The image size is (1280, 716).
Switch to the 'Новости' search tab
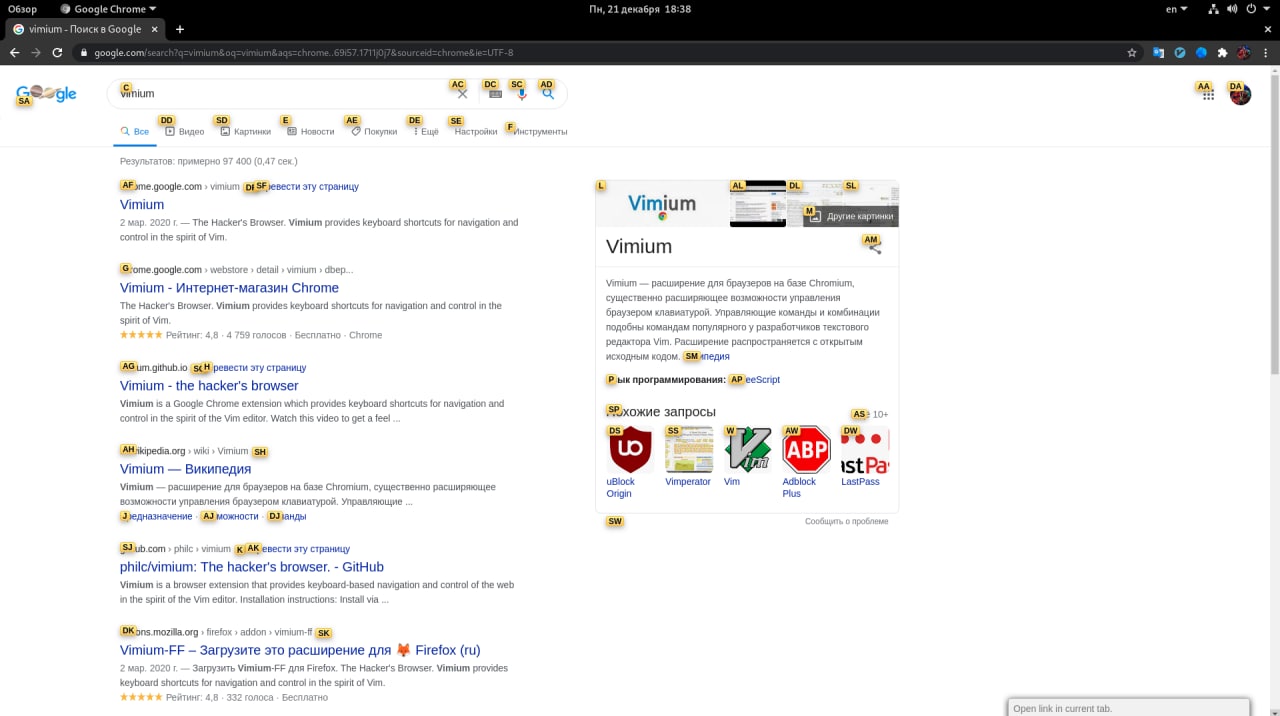[311, 131]
